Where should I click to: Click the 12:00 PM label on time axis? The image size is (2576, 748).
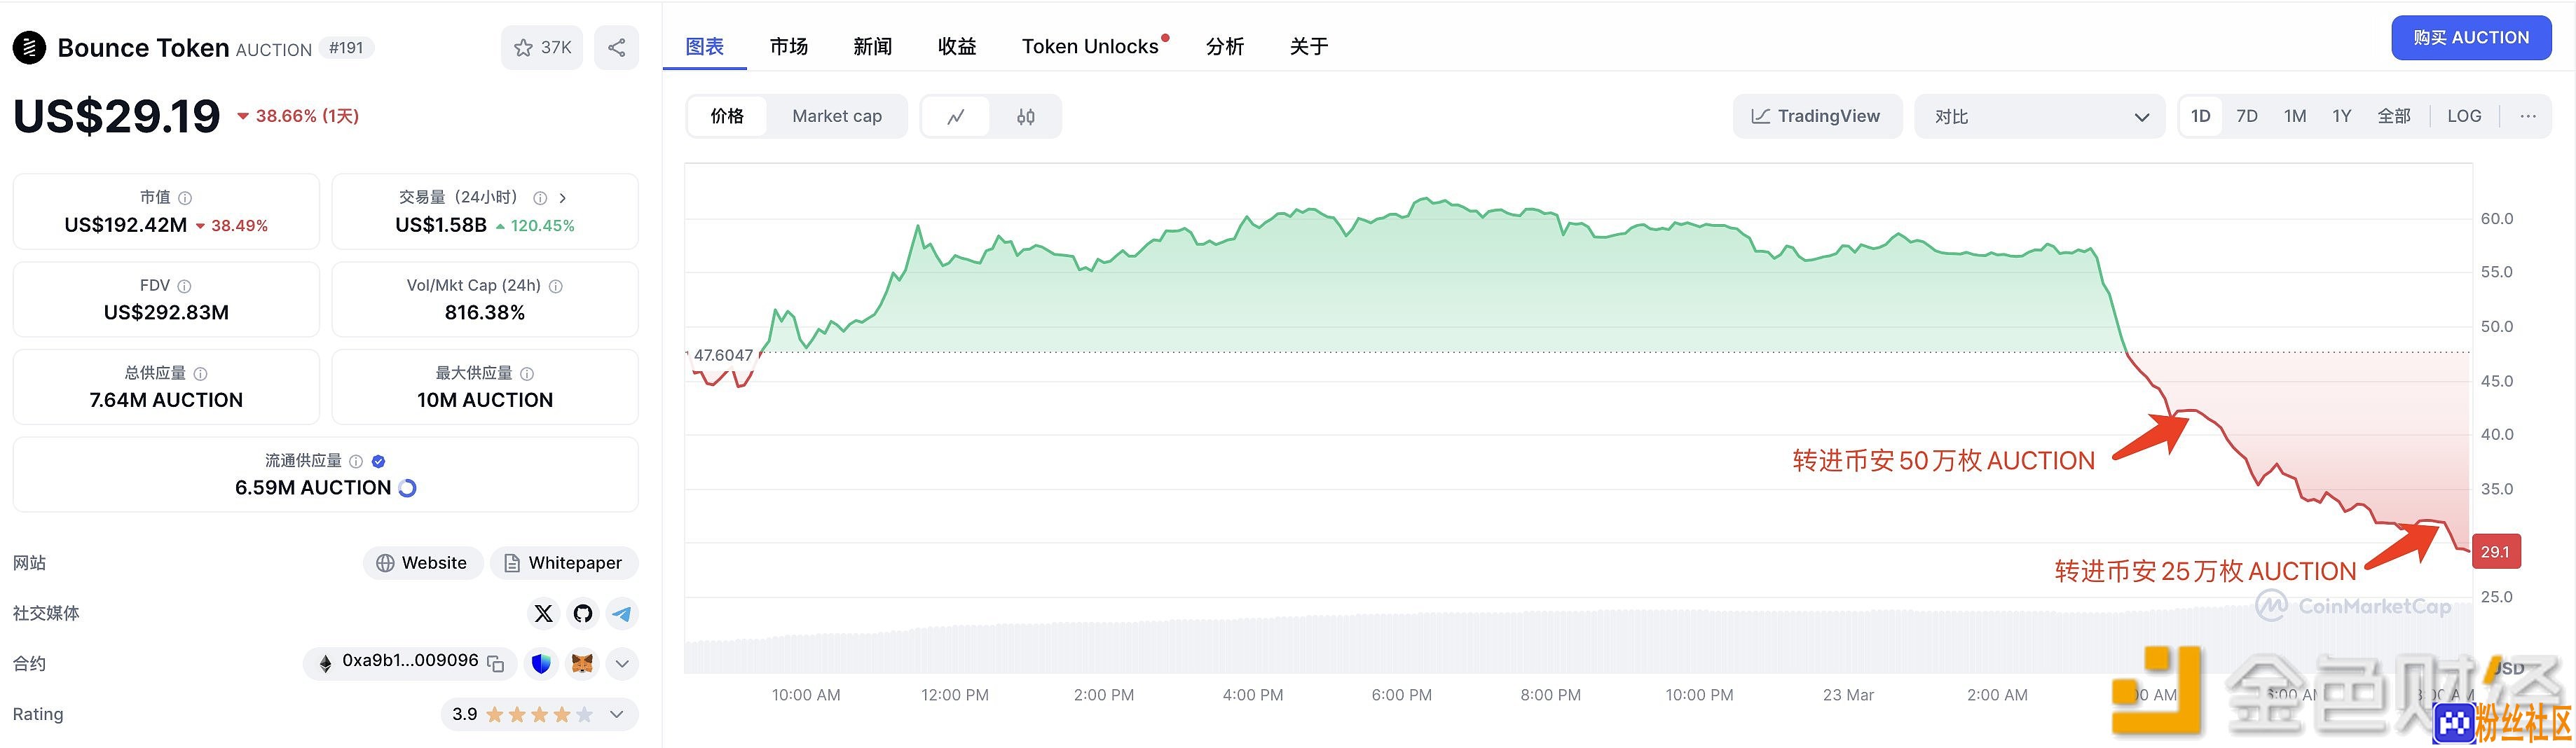tap(955, 695)
